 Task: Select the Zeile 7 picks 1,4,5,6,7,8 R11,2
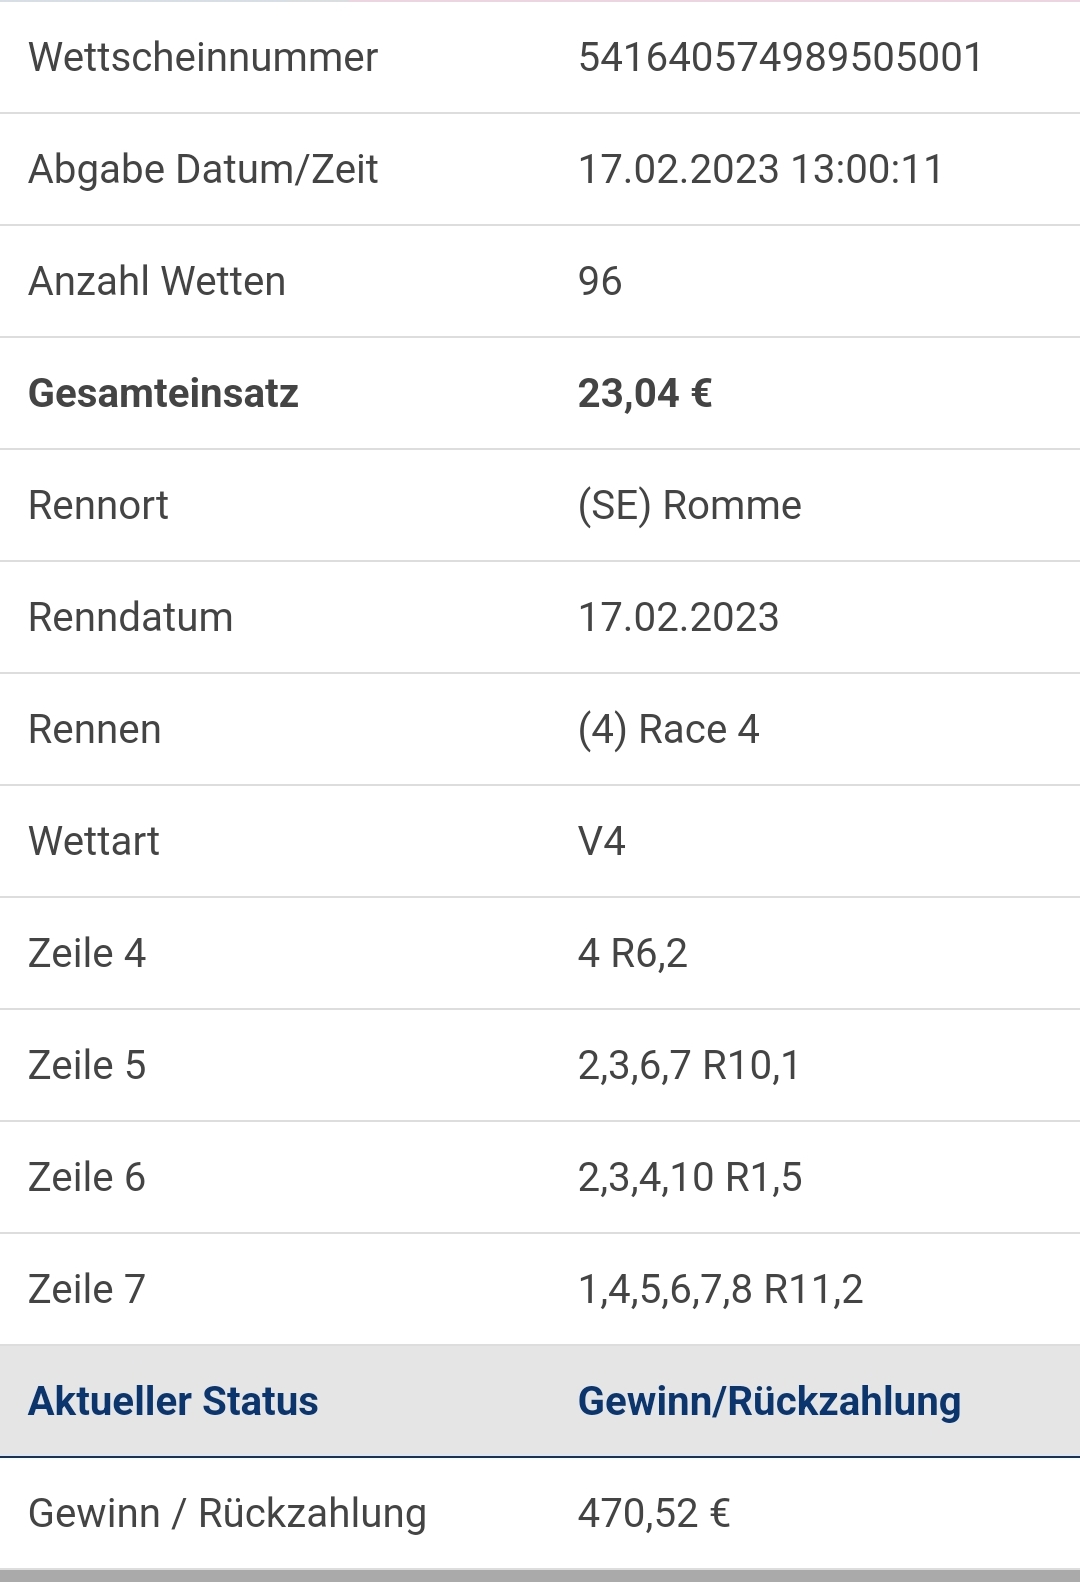tap(721, 1289)
